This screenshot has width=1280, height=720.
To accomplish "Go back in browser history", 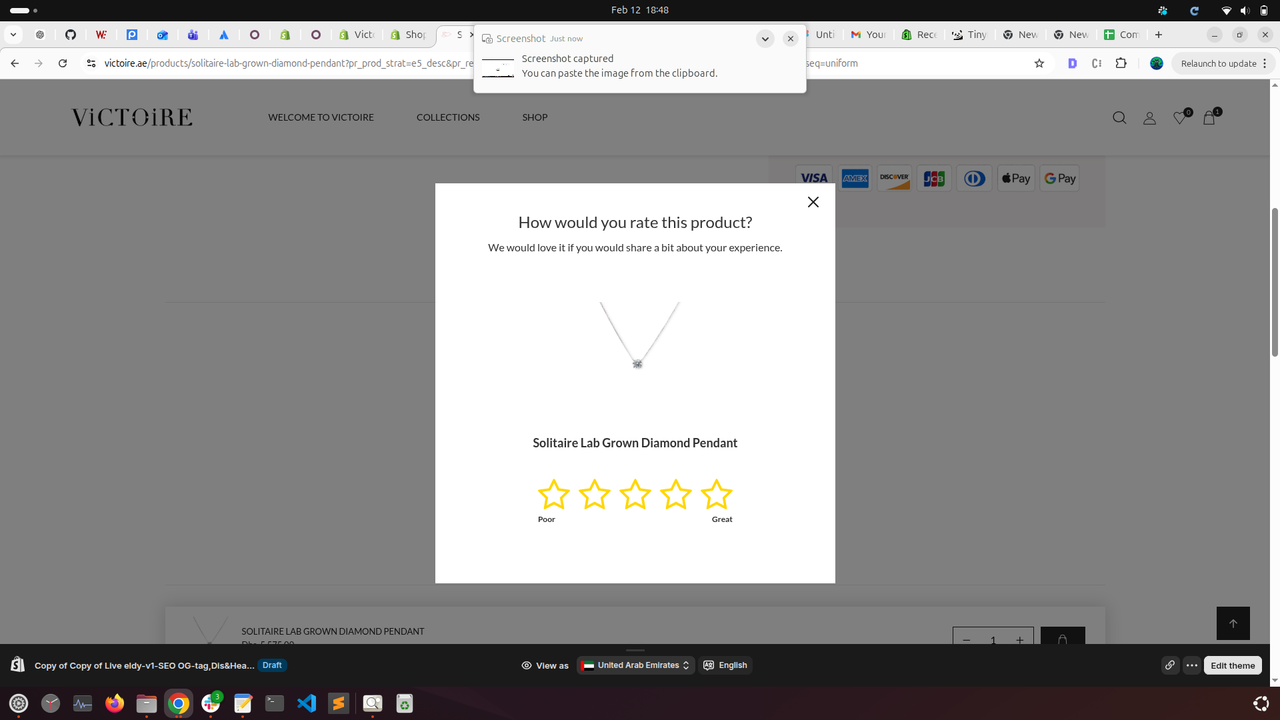I will click(x=14, y=63).
